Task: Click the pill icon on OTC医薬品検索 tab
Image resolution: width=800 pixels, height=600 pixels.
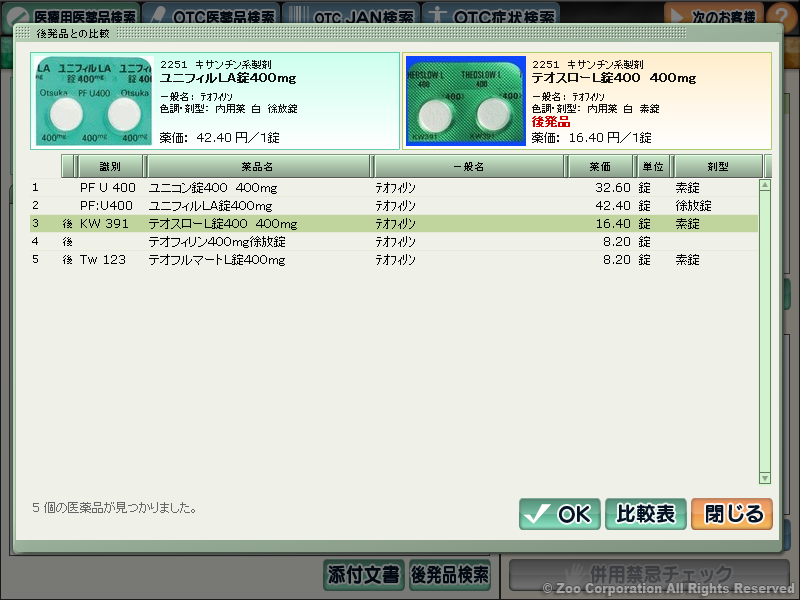Action: tap(158, 16)
